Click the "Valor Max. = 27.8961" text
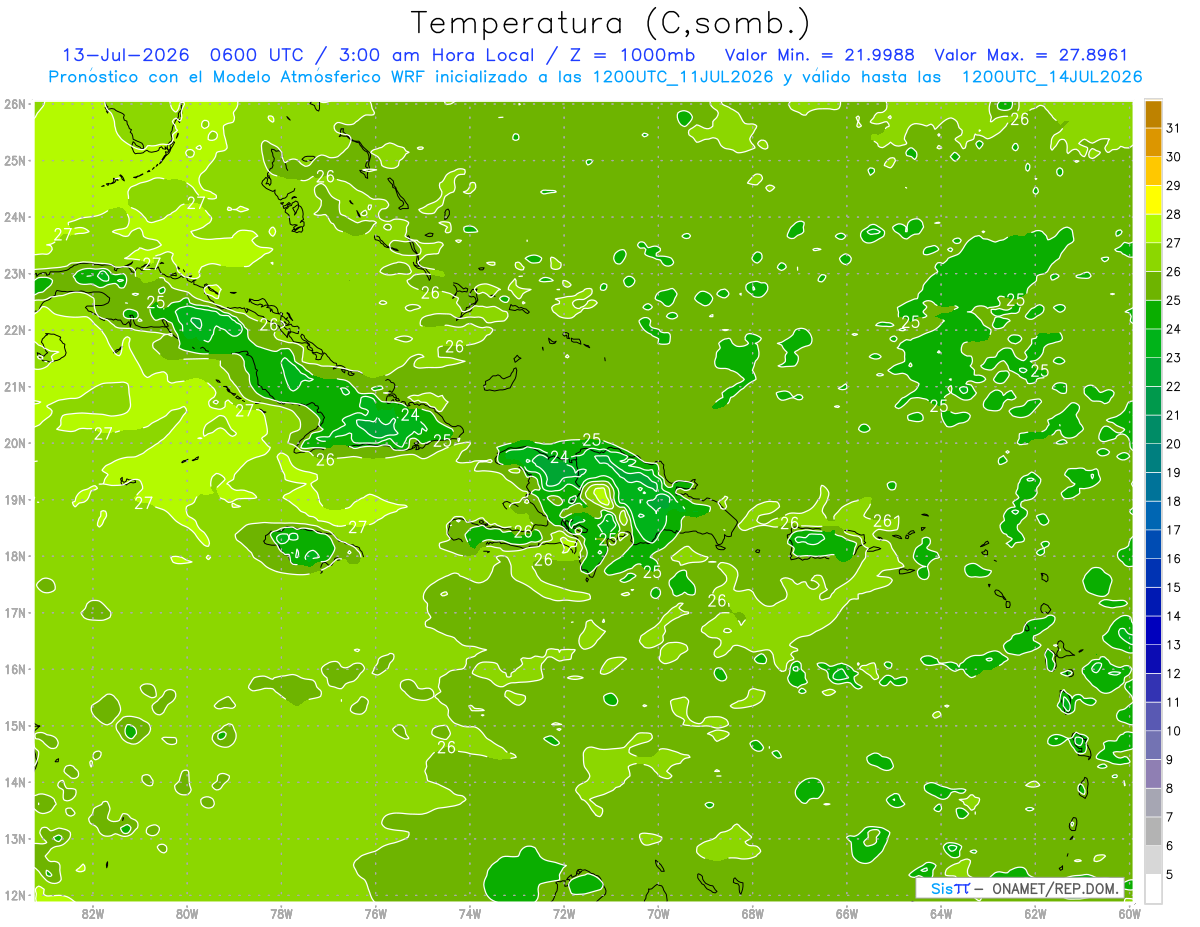 tap(1031, 55)
